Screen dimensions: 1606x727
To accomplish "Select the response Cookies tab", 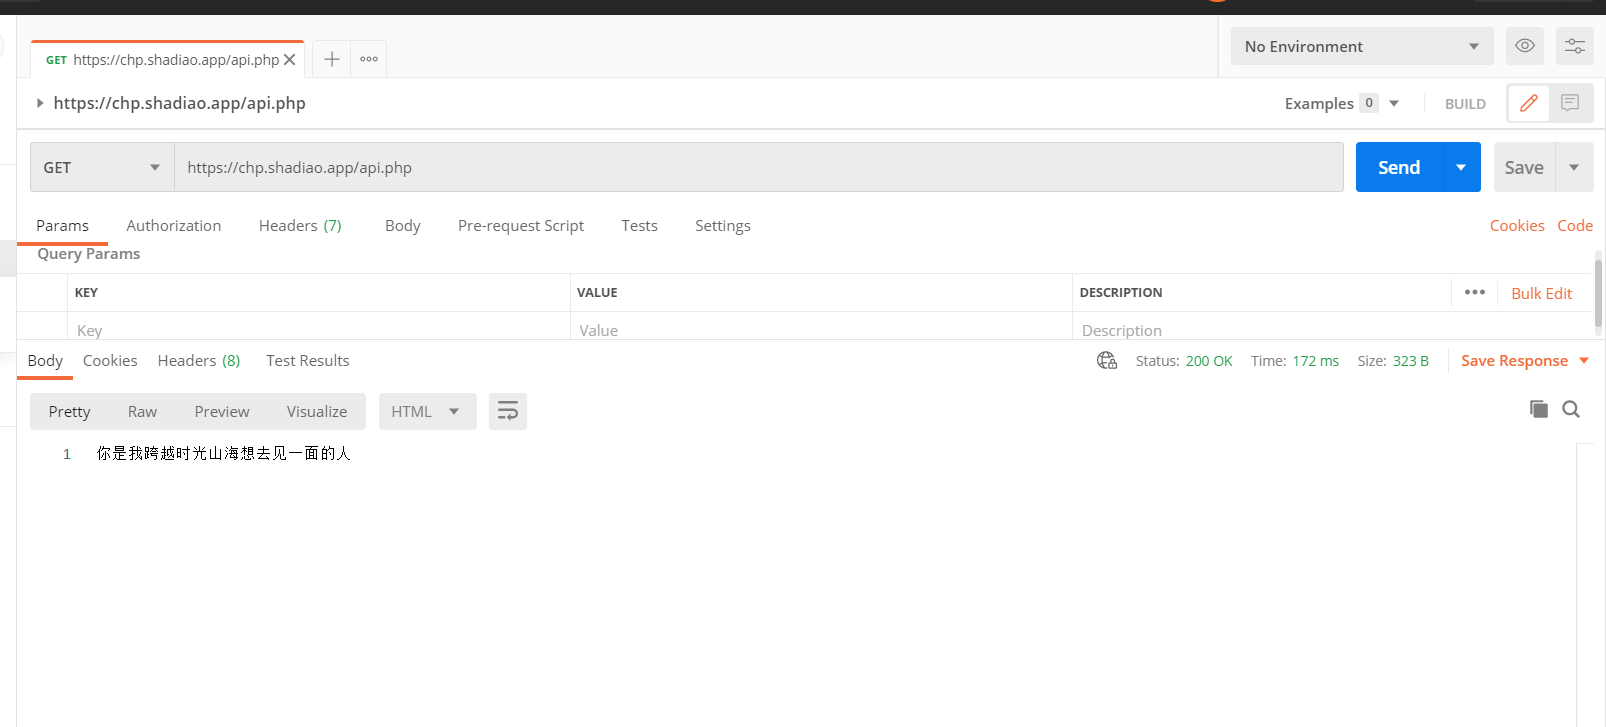I will [110, 361].
